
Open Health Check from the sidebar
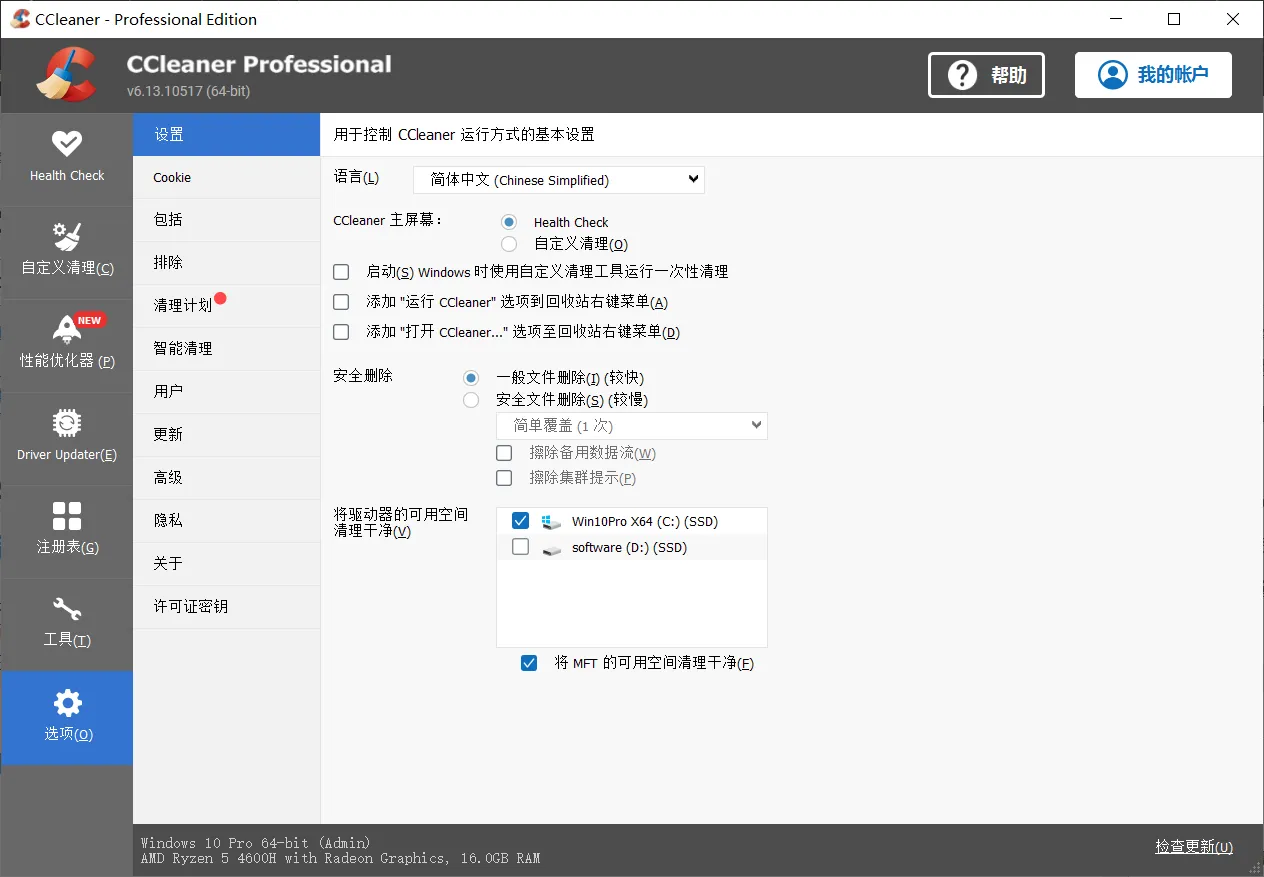(x=66, y=157)
